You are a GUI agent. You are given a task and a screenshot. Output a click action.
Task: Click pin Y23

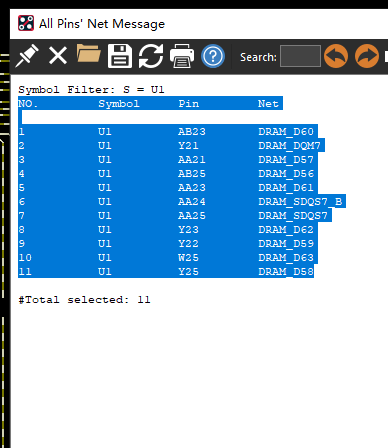(188, 230)
